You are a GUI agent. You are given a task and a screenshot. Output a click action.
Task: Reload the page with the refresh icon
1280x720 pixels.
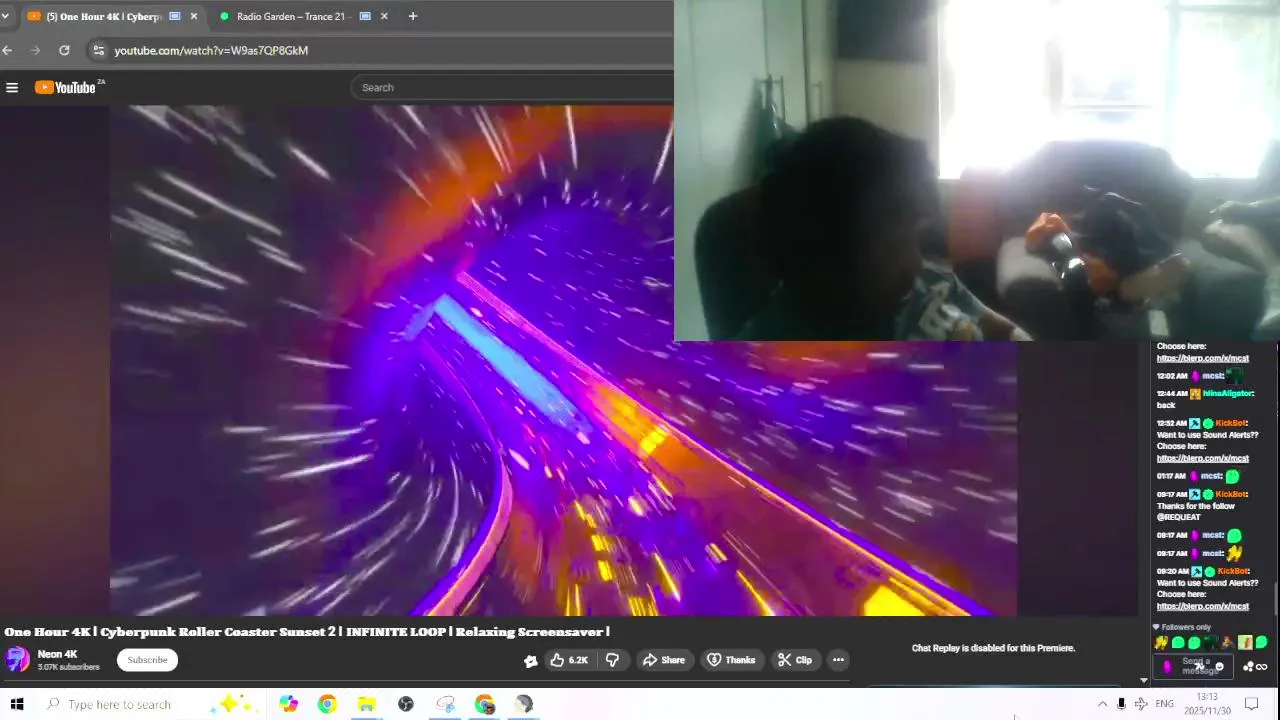pyautogui.click(x=64, y=50)
